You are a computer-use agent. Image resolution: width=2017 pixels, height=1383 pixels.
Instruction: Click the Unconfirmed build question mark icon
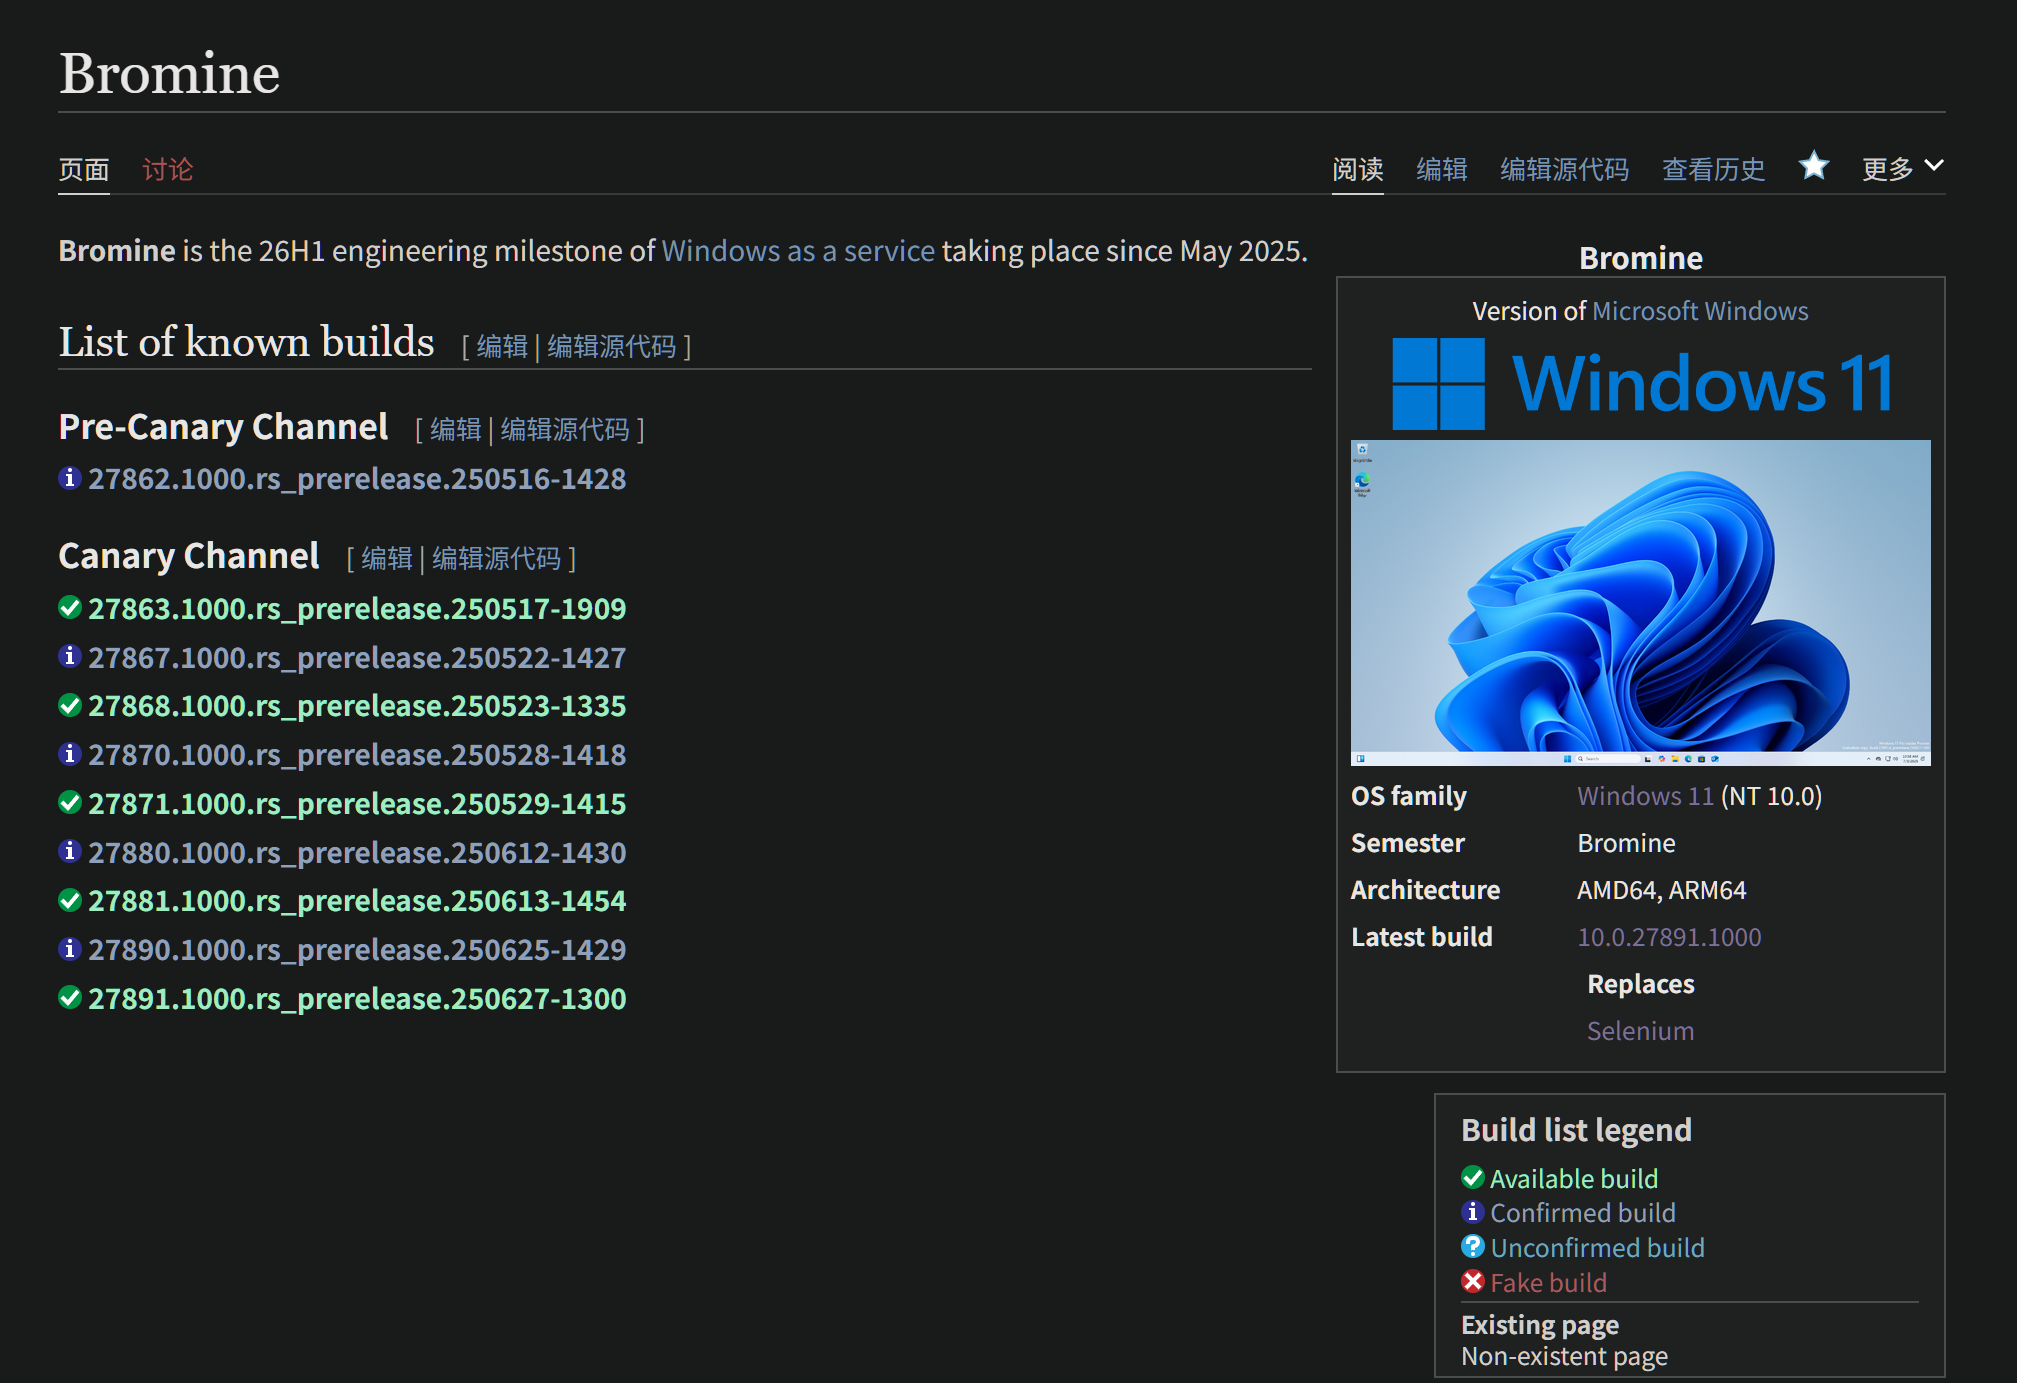coord(1472,1247)
